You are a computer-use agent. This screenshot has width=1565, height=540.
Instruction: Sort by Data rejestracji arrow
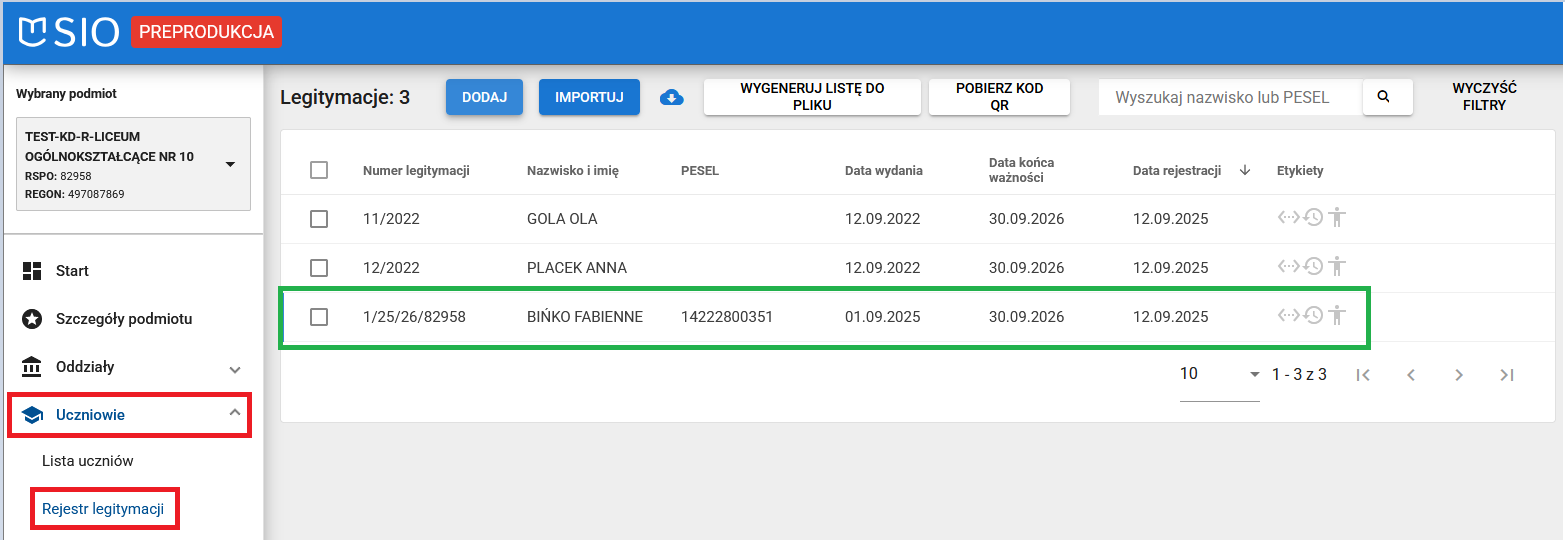point(1245,170)
